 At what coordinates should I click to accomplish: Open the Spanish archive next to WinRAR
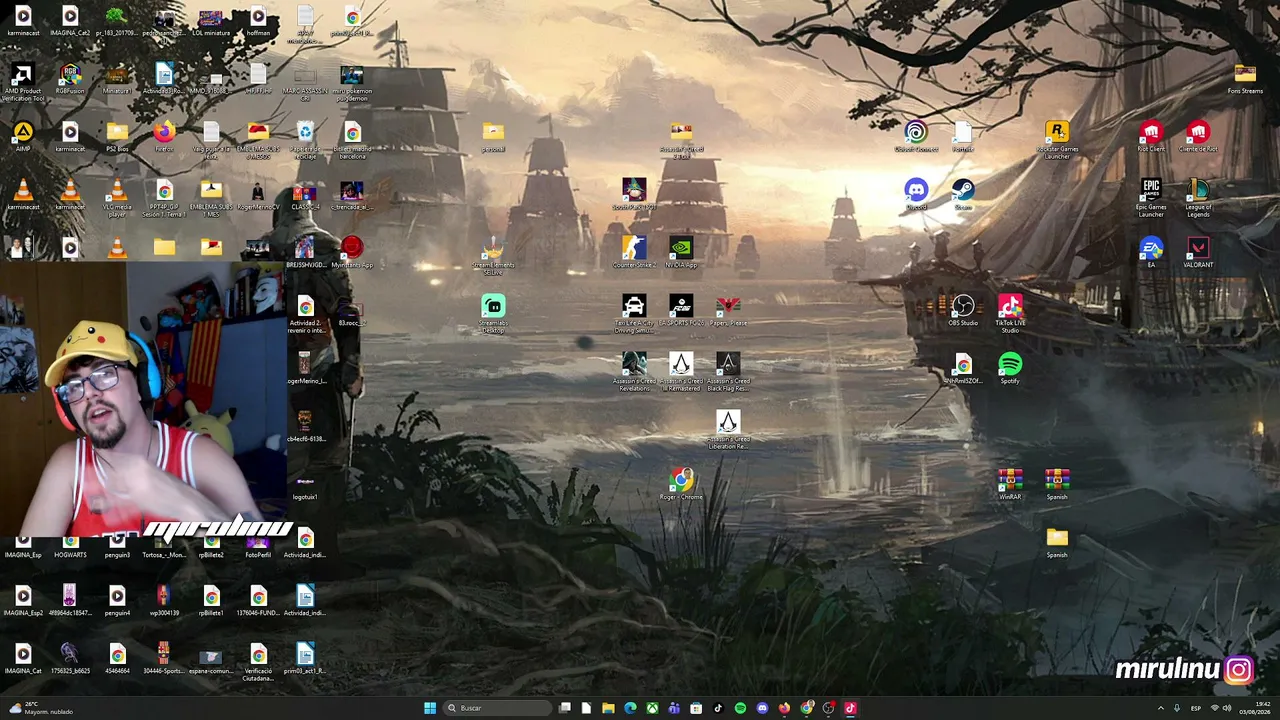coord(1057,484)
